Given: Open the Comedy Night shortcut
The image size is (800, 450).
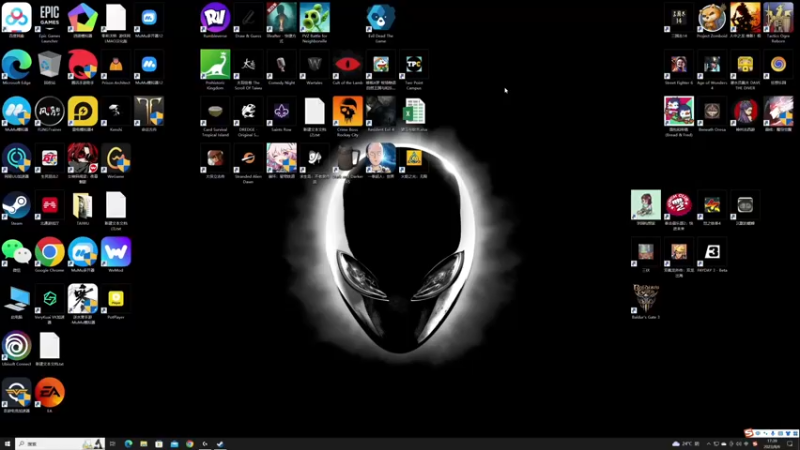Looking at the screenshot, I should [281, 68].
